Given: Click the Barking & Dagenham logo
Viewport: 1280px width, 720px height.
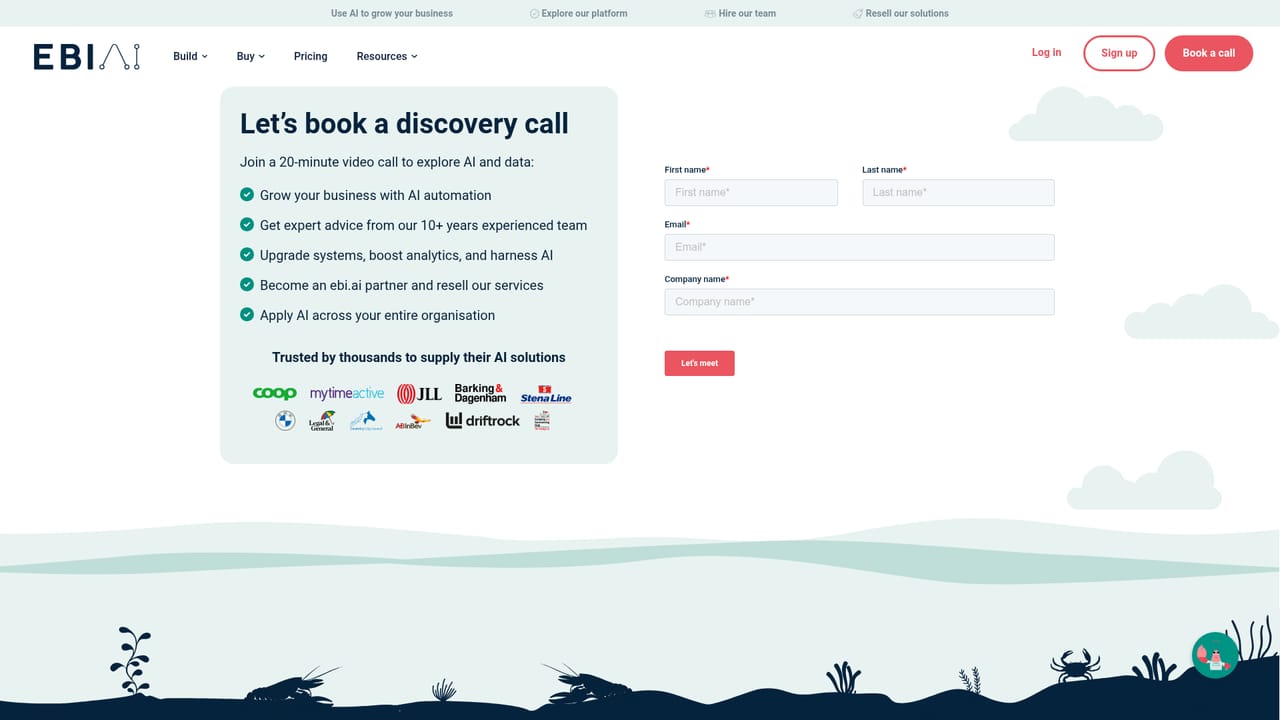Looking at the screenshot, I should click(x=480, y=393).
